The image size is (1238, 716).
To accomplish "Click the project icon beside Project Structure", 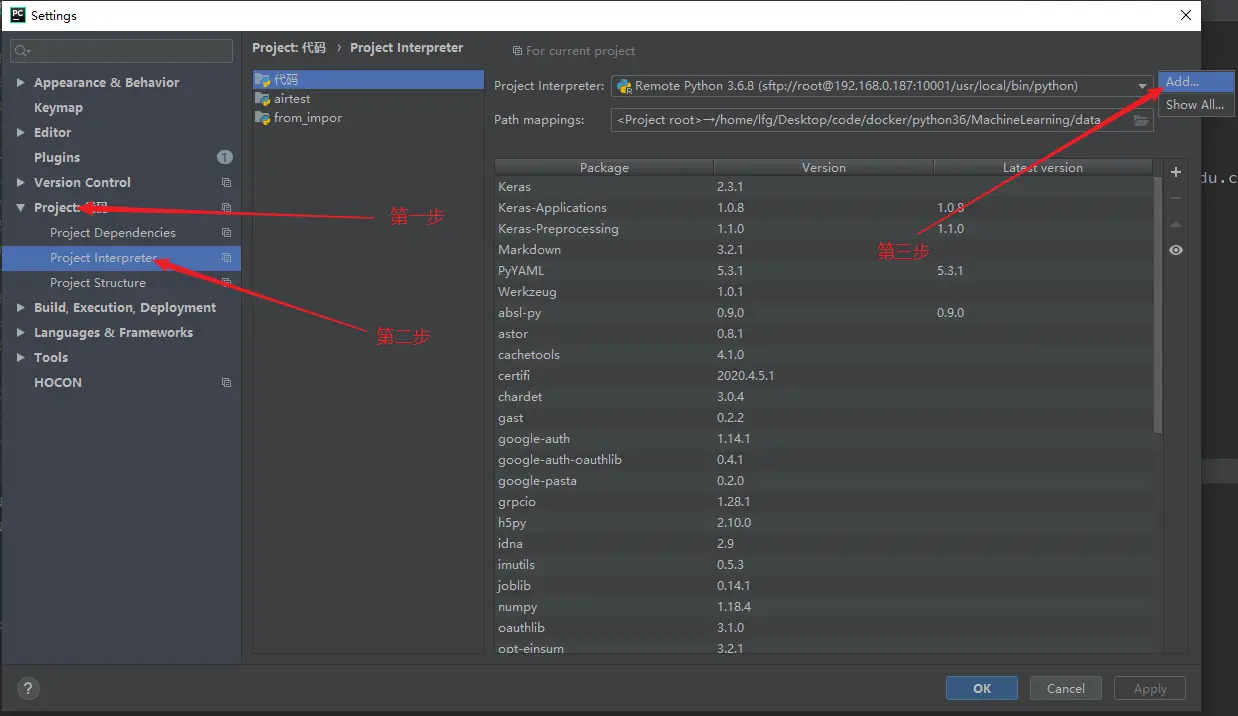I will tap(226, 283).
